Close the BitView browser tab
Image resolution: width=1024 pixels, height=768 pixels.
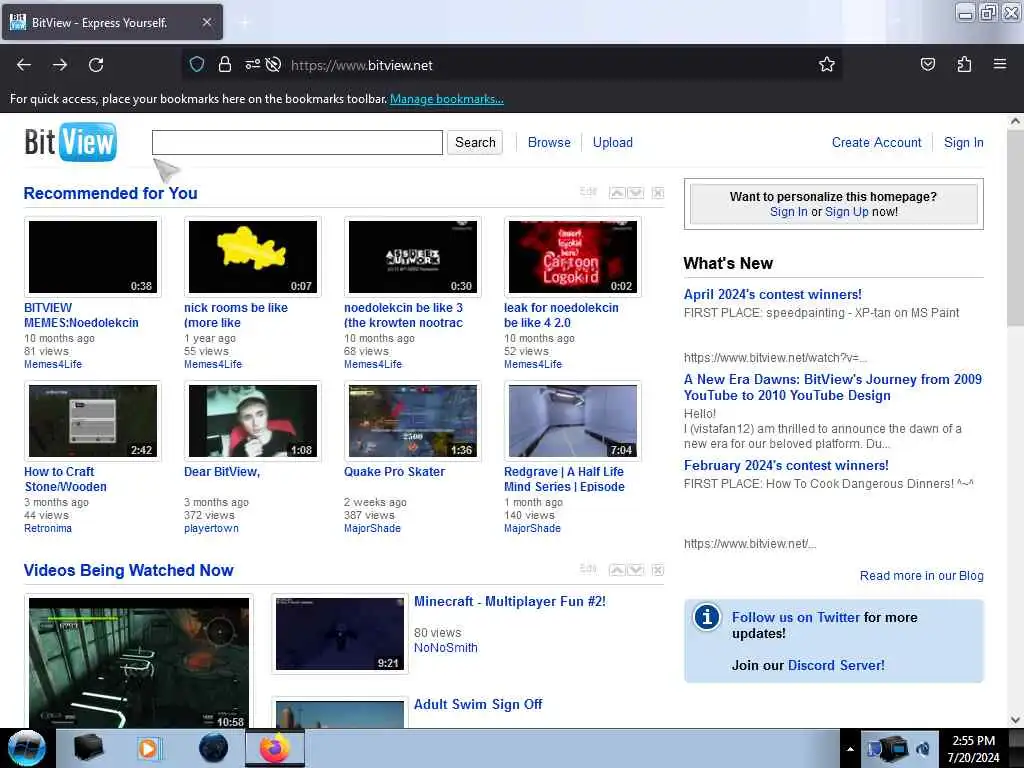click(206, 22)
